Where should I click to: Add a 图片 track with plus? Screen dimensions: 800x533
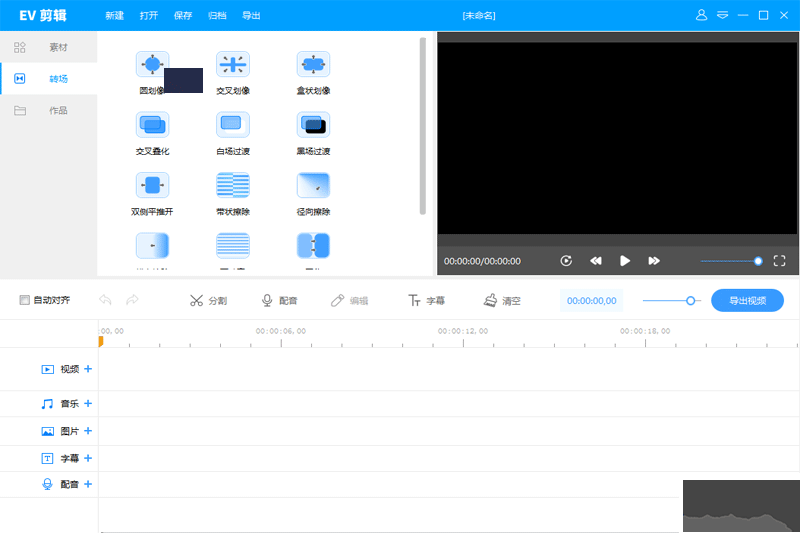(x=88, y=431)
